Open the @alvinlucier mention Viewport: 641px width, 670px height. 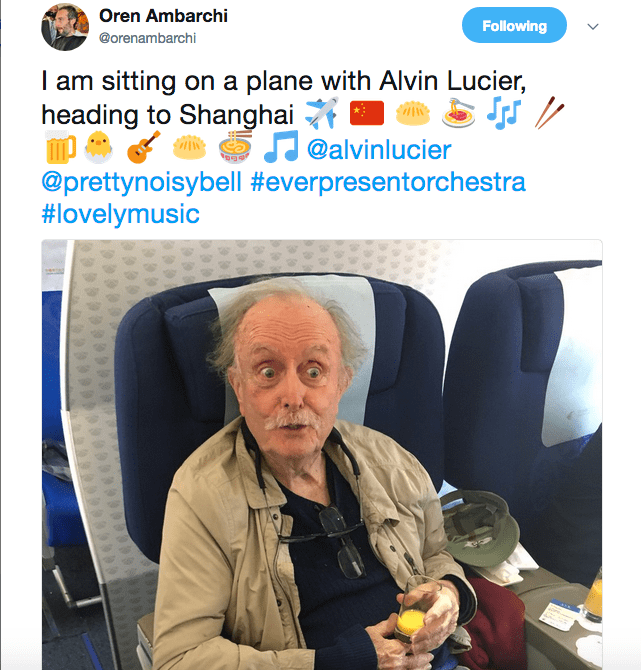pos(379,150)
